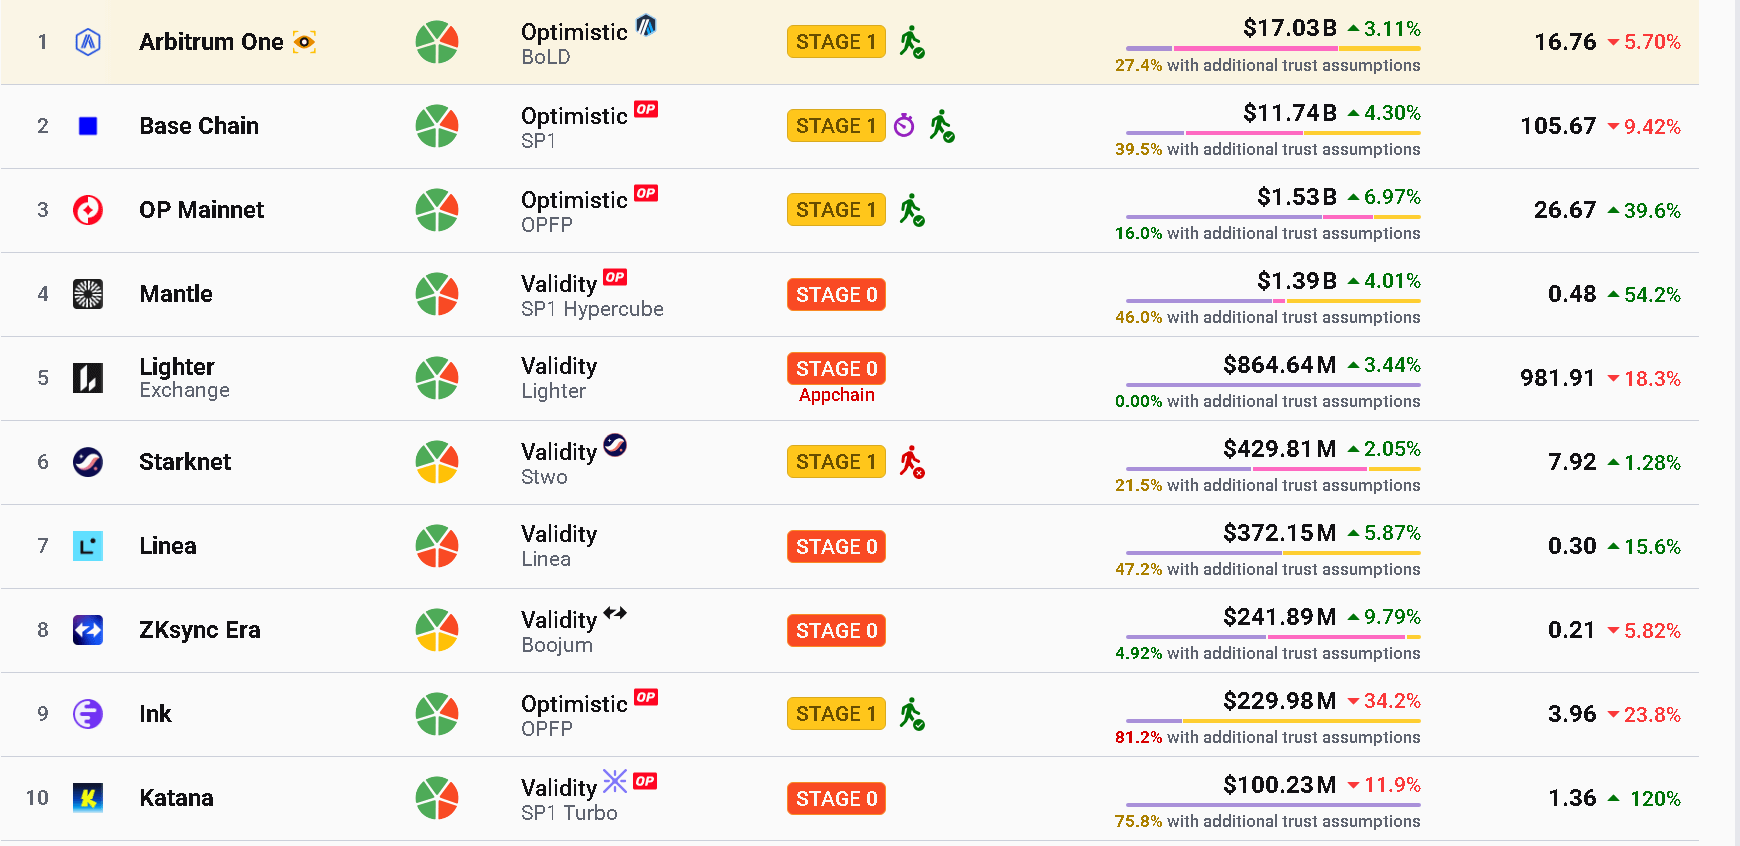Click the Katana logo icon
The width and height of the screenshot is (1740, 846).
tap(88, 798)
